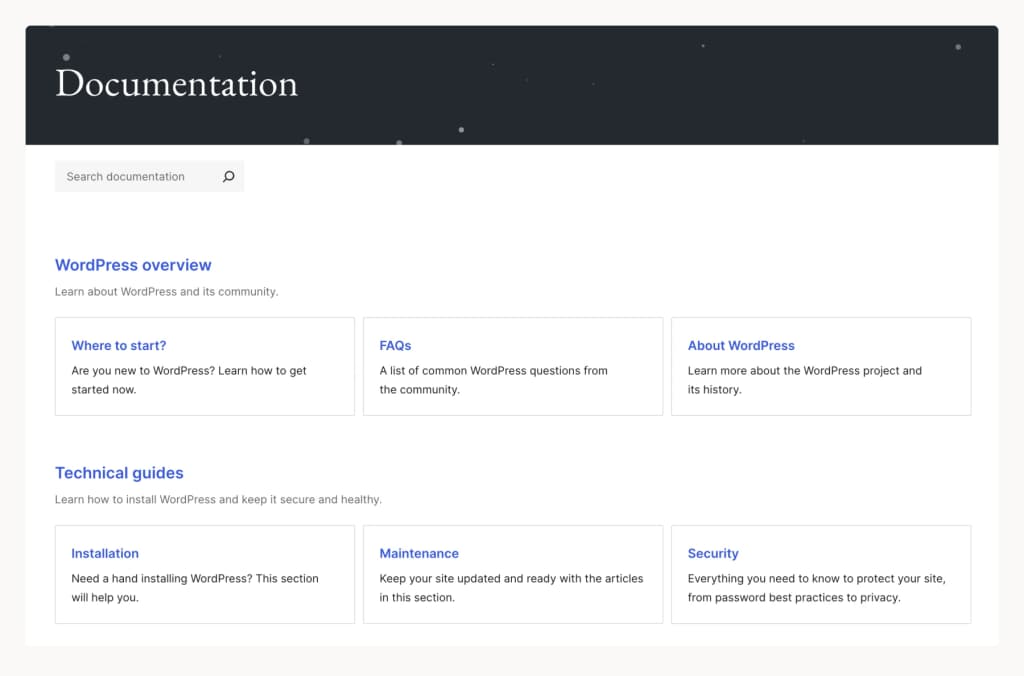Open the 'Where to start?' guide
Screen dimensions: 1024x676
pyautogui.click(x=118, y=345)
